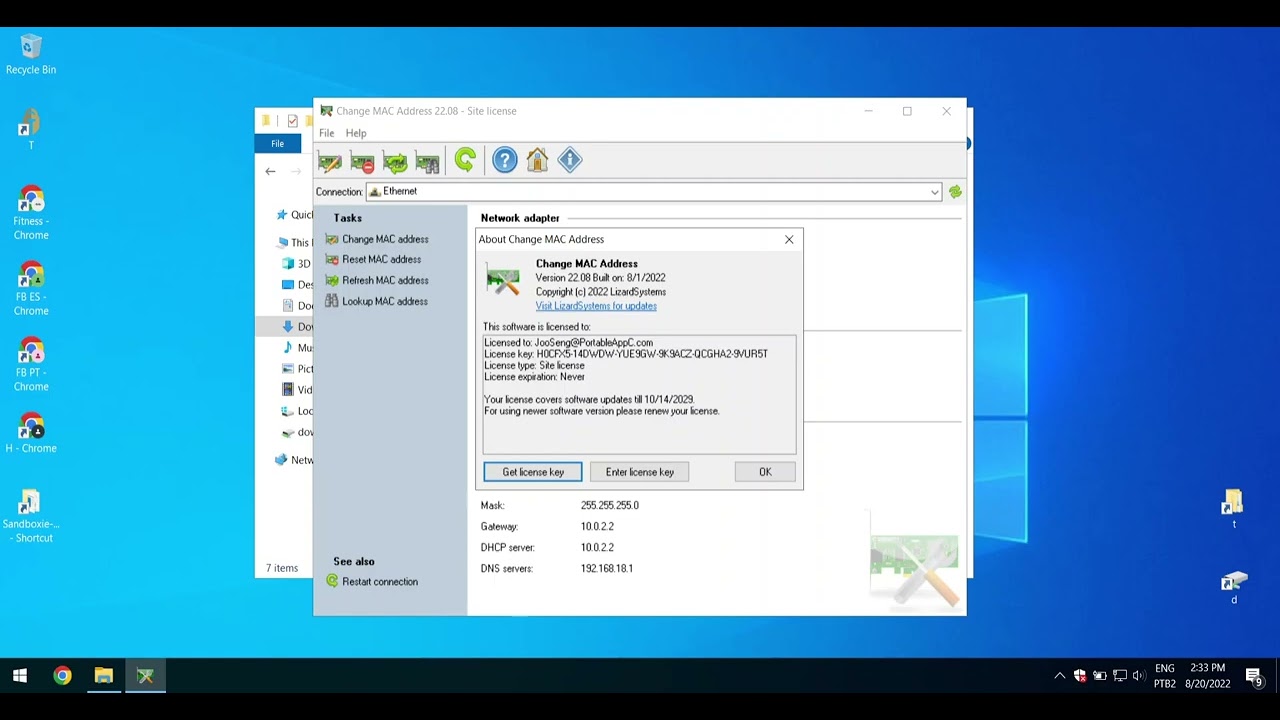1280x720 pixels.
Task: Select the desktop zip folder icon labeled t
Action: click(1233, 508)
